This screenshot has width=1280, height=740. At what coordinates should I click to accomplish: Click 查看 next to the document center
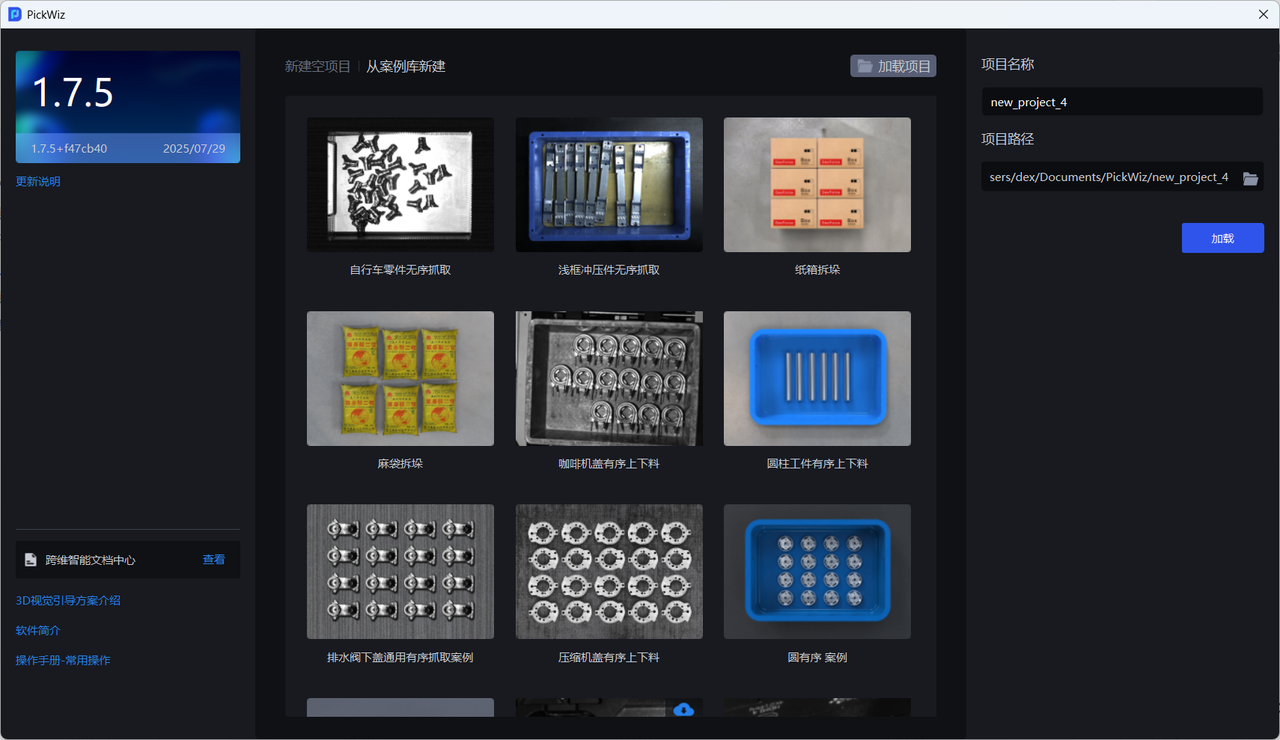point(214,560)
